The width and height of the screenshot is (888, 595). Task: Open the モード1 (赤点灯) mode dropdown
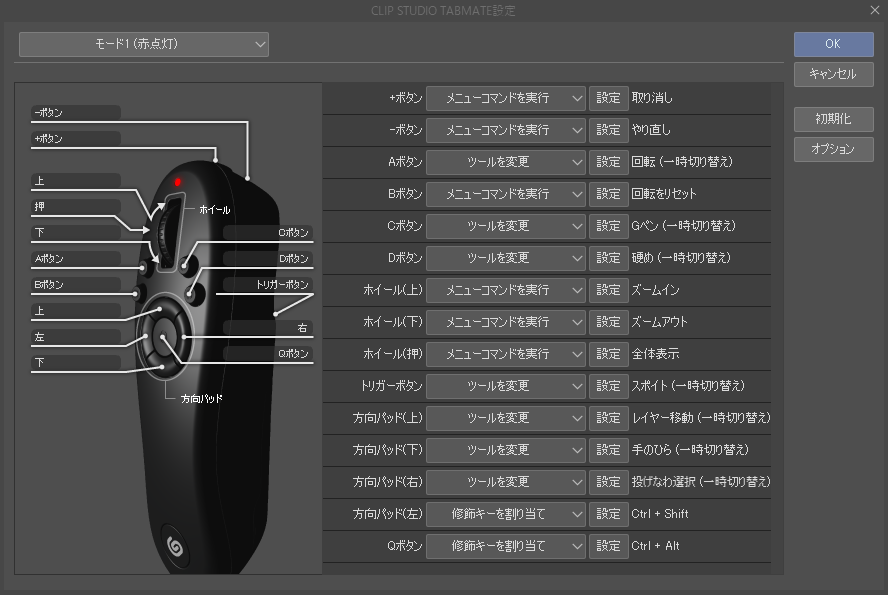pyautogui.click(x=144, y=44)
